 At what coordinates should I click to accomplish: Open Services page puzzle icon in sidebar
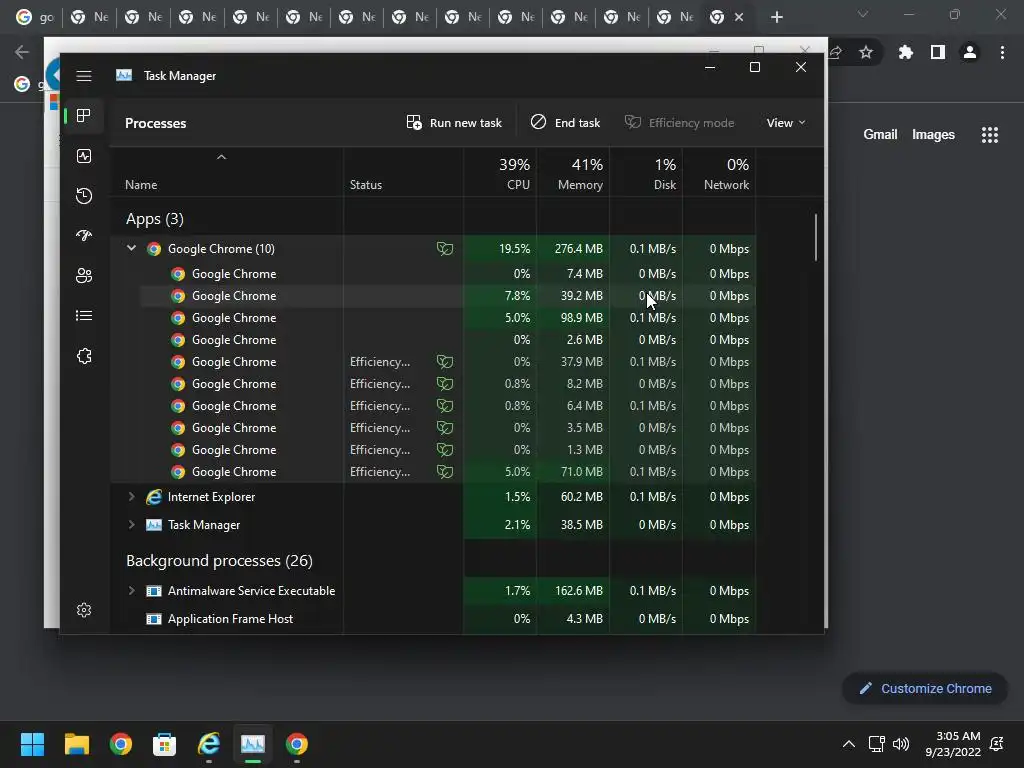click(84, 356)
